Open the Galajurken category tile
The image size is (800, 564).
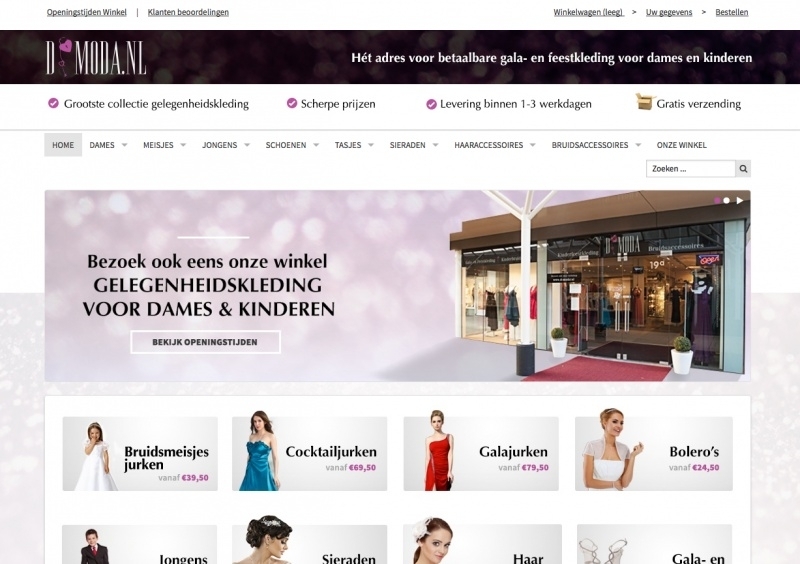(x=481, y=453)
